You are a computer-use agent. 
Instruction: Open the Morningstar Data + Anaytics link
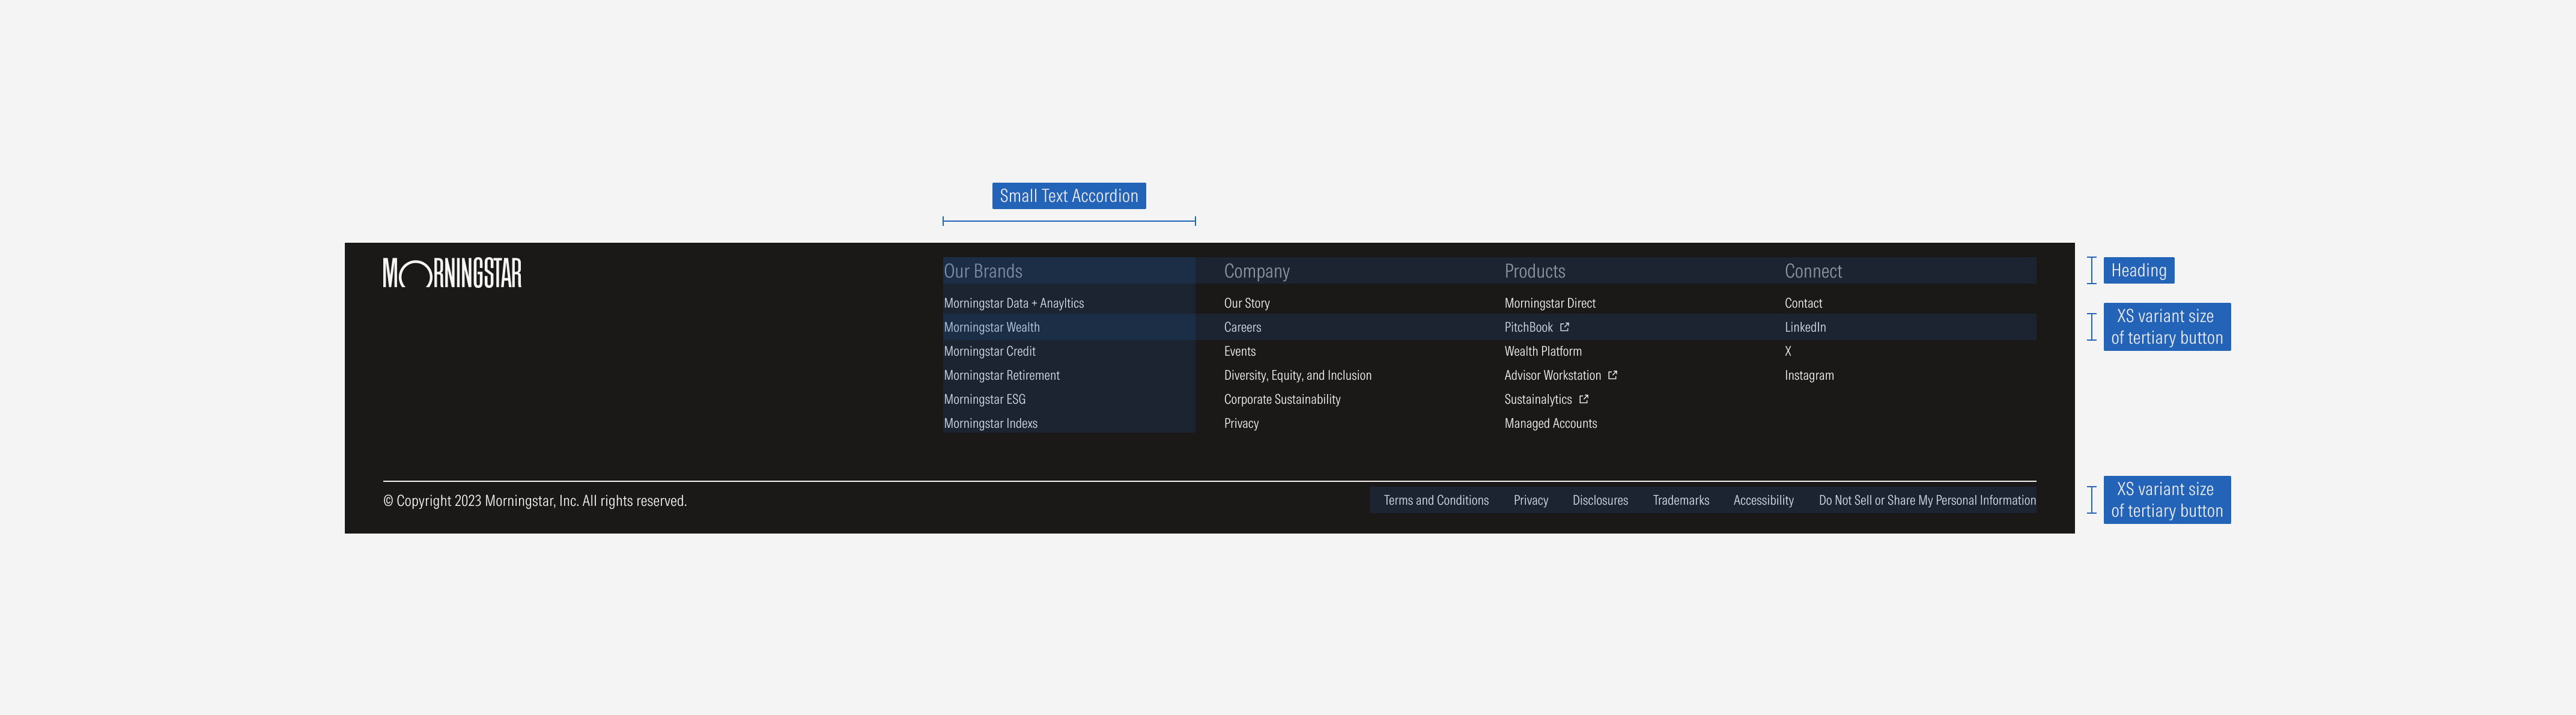tap(1014, 302)
